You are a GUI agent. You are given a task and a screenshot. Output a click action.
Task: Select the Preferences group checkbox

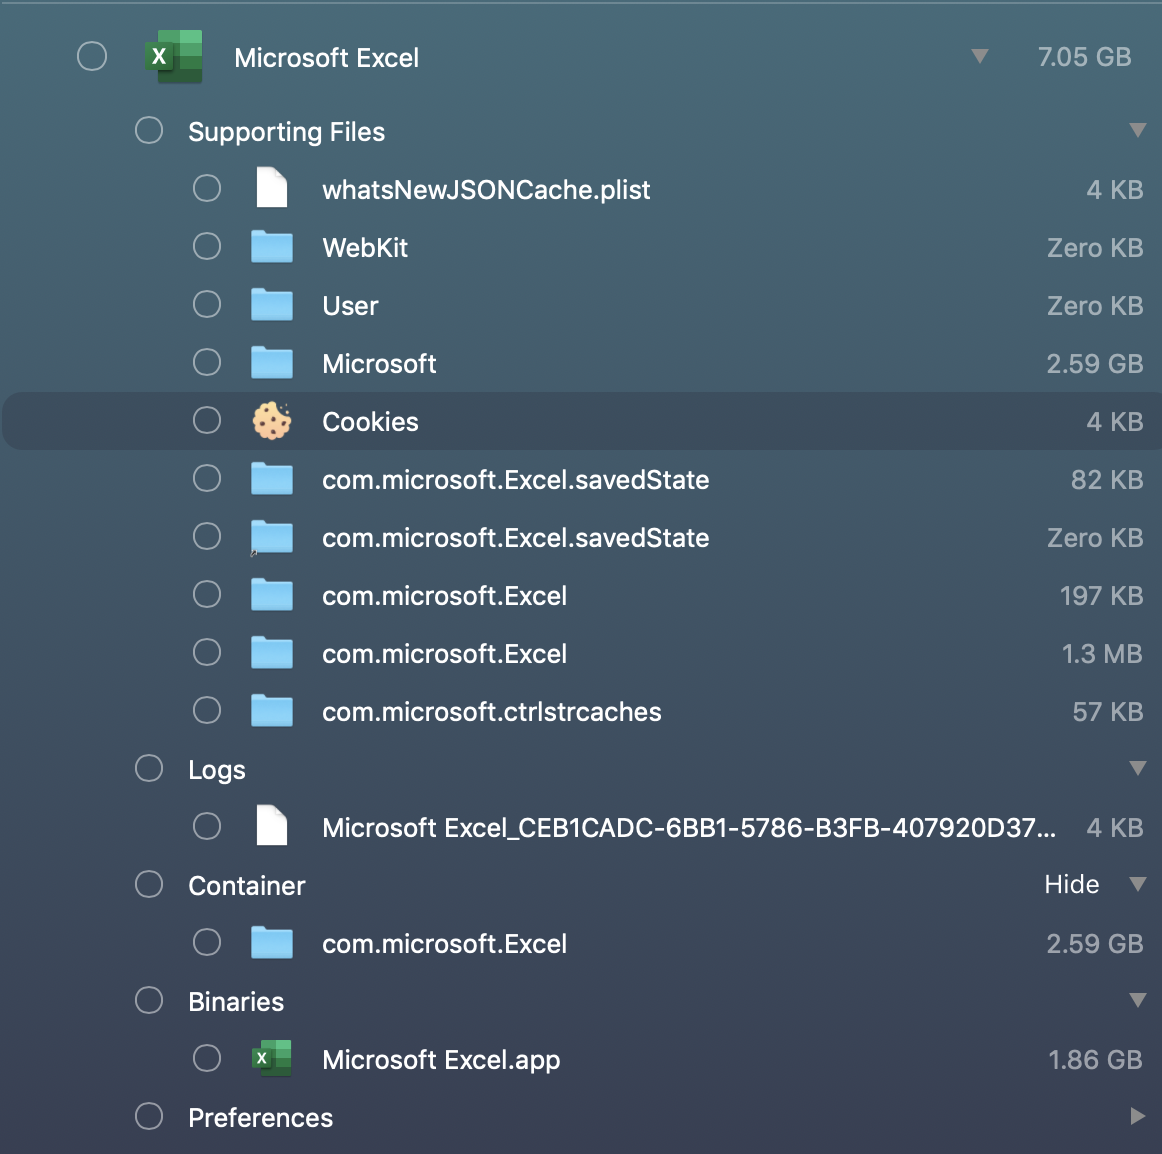tap(149, 1116)
